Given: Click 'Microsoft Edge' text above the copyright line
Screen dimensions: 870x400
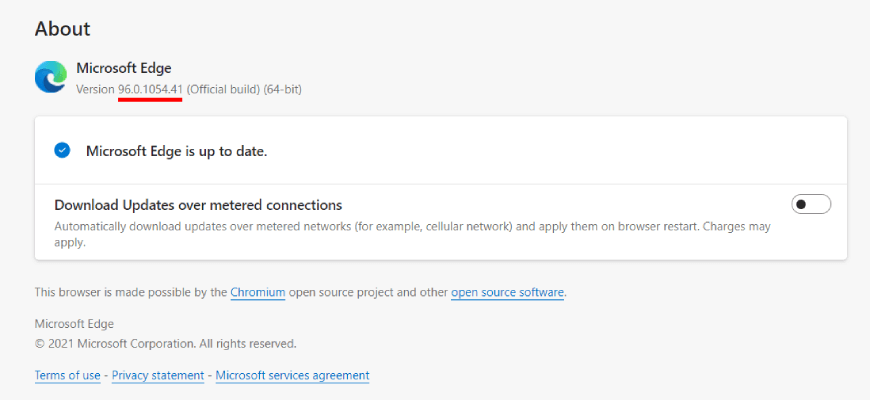Looking at the screenshot, I should tap(74, 324).
